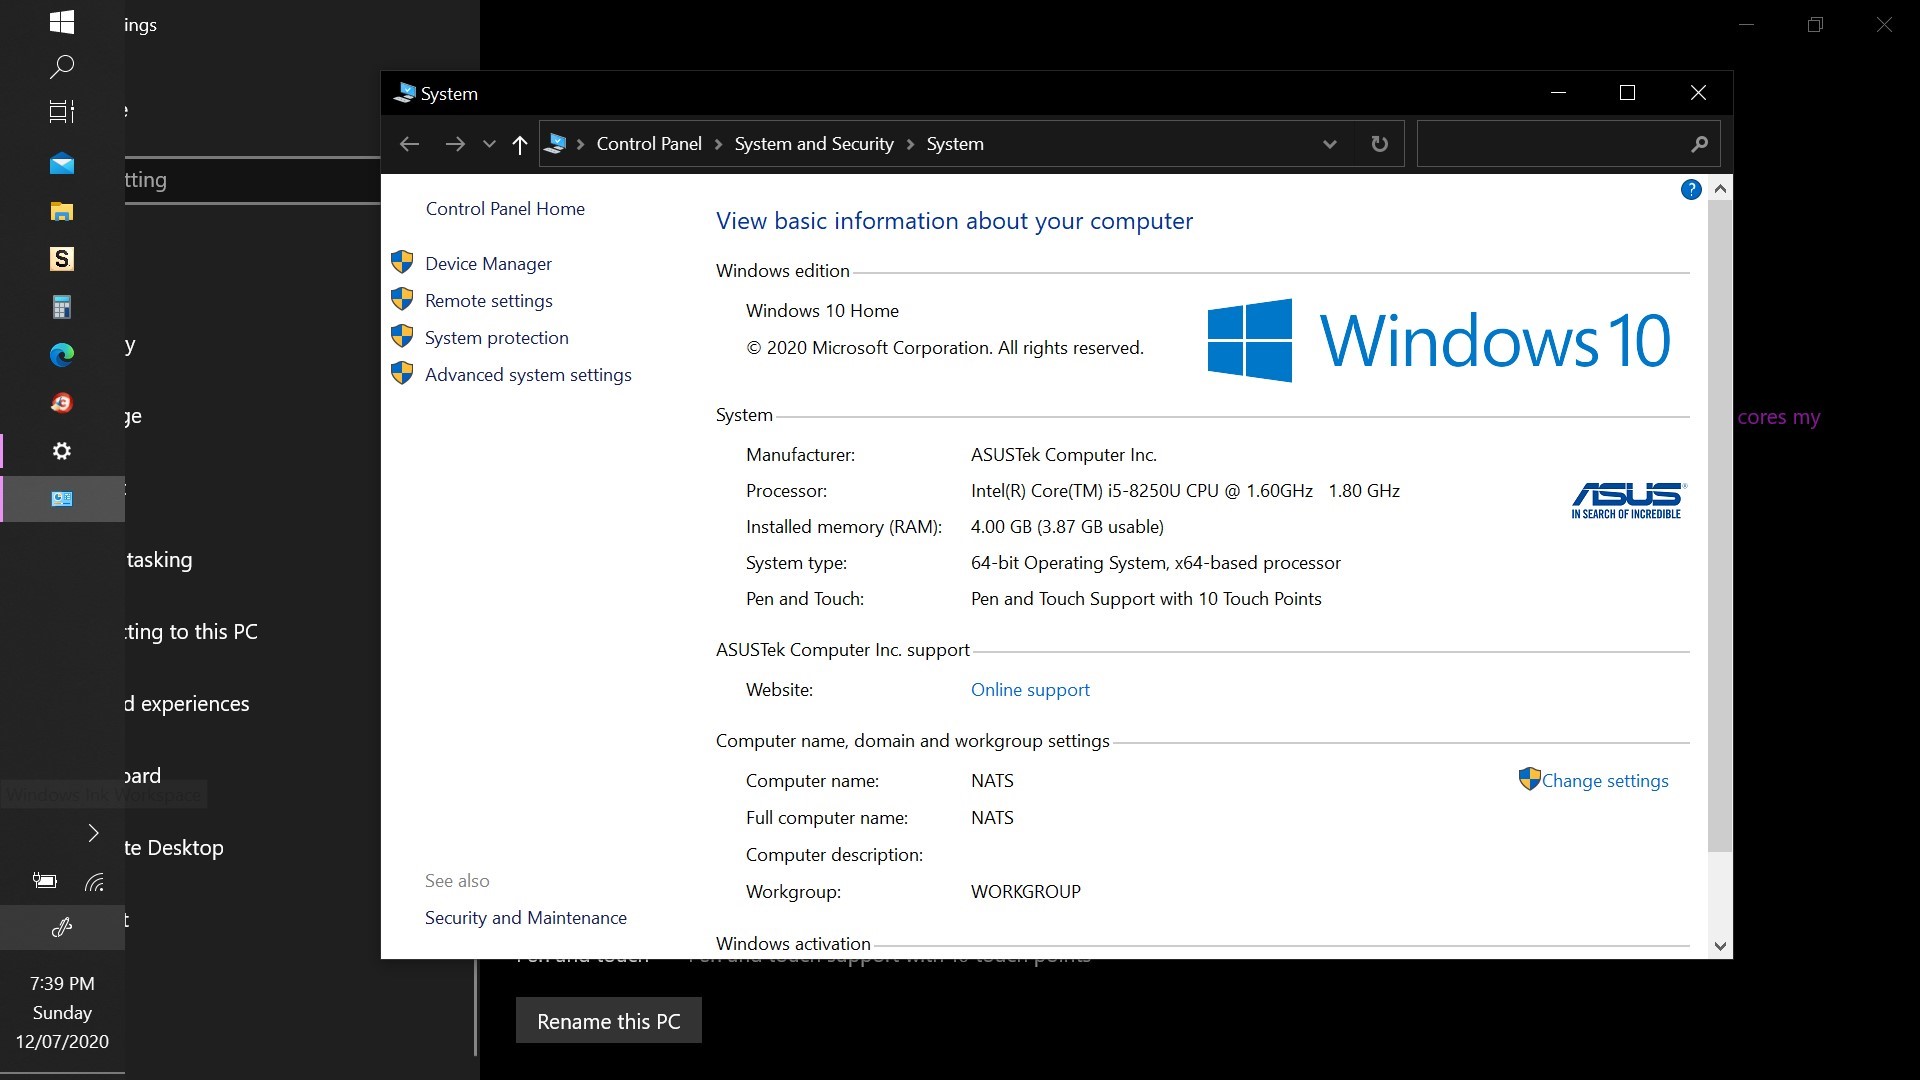
Task: Show hidden tray icons chevron
Action: (x=93, y=833)
